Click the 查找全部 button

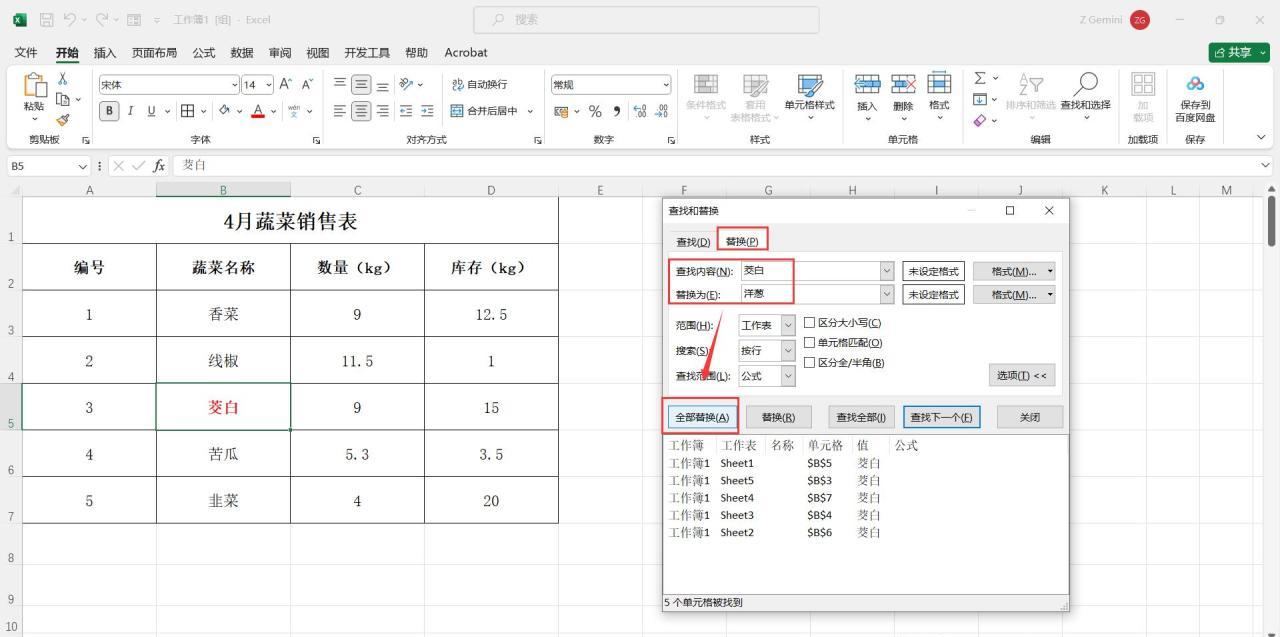(861, 417)
